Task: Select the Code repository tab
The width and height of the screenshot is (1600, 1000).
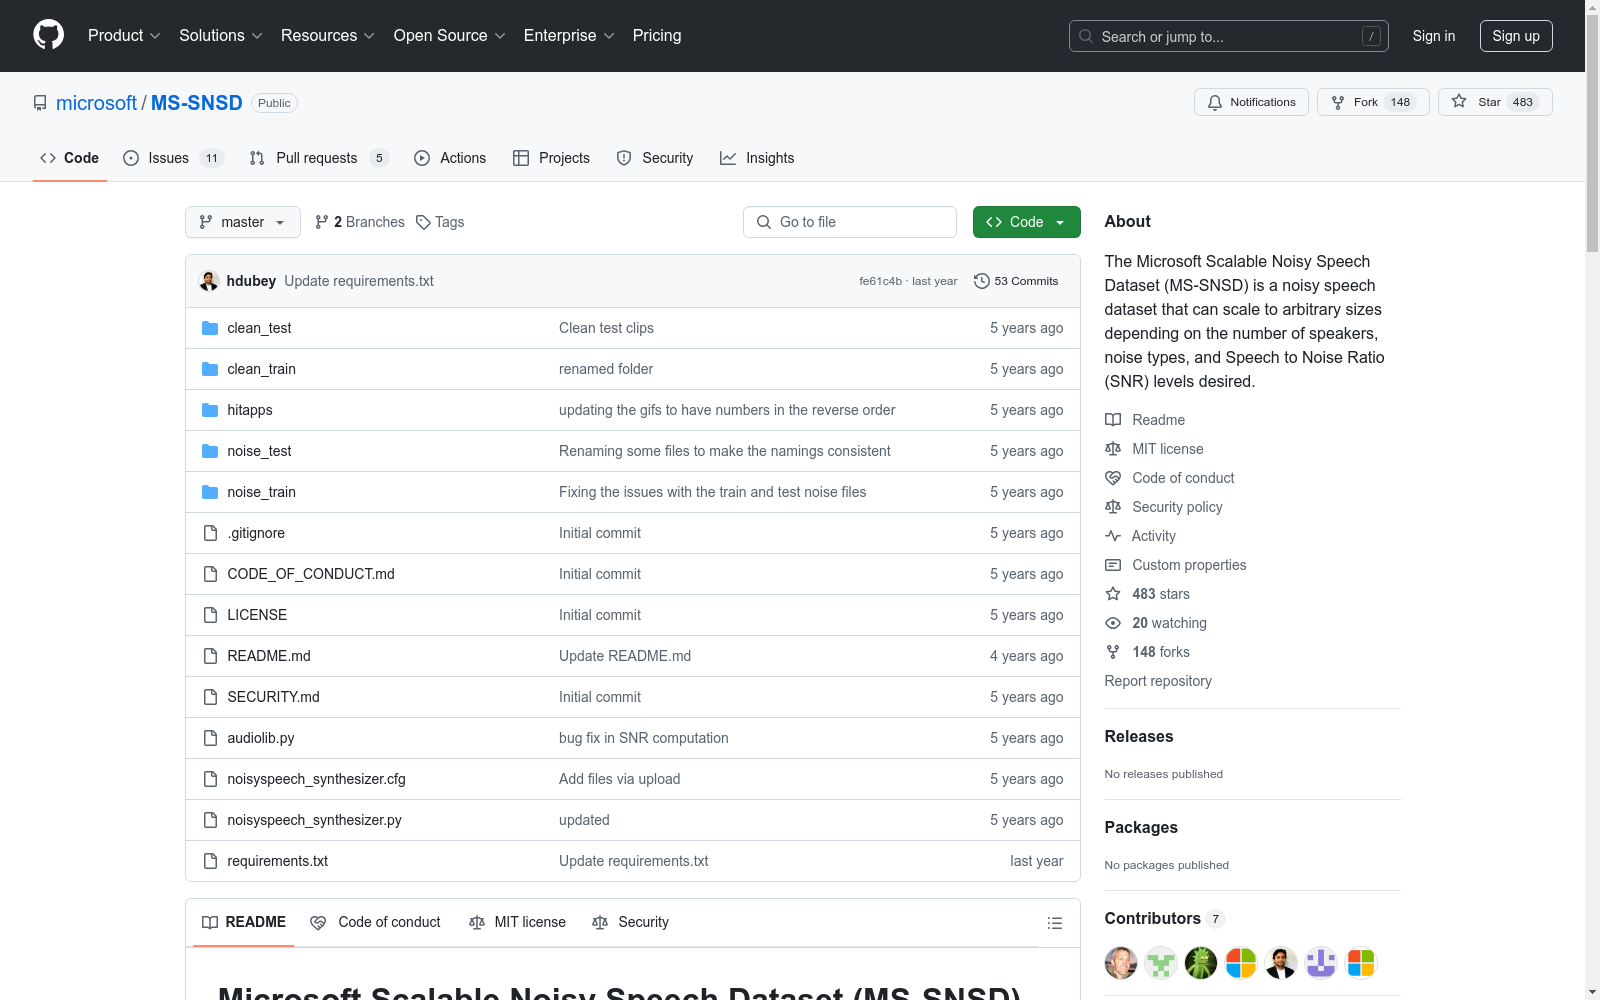Action: pos(69,158)
